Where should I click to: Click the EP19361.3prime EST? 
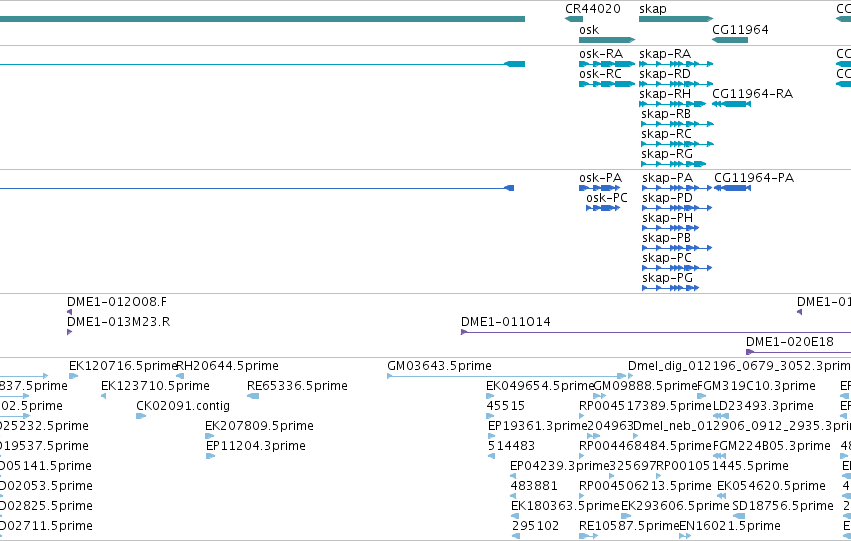pos(491,436)
